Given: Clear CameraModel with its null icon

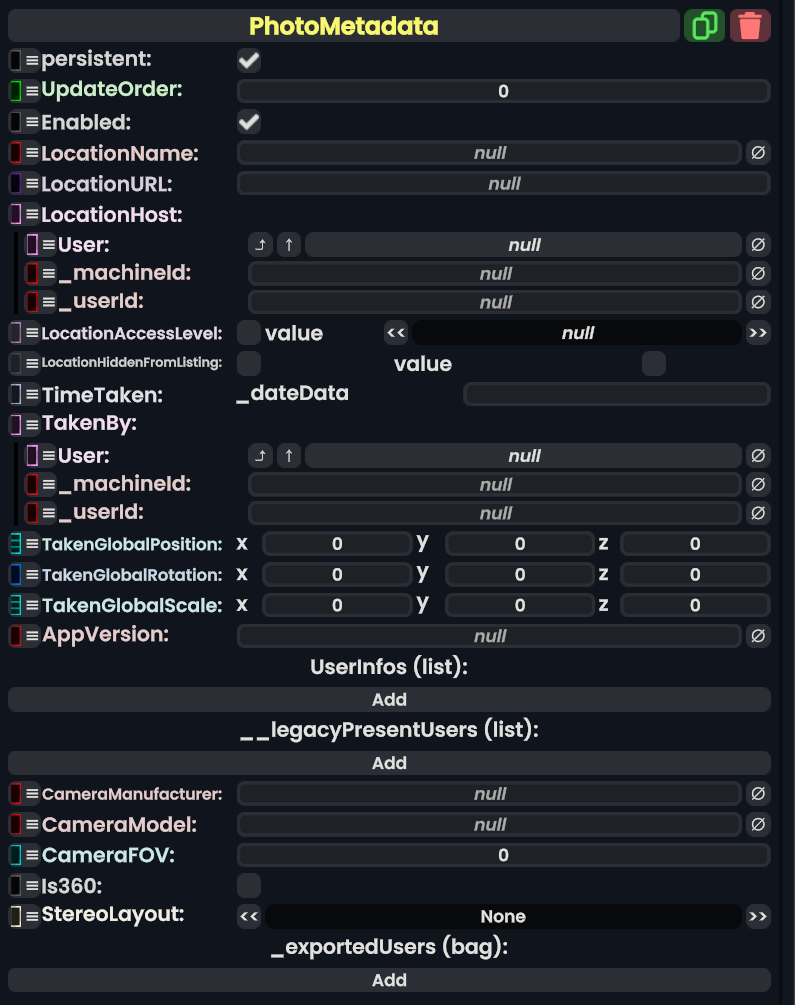Looking at the screenshot, I should (x=758, y=825).
